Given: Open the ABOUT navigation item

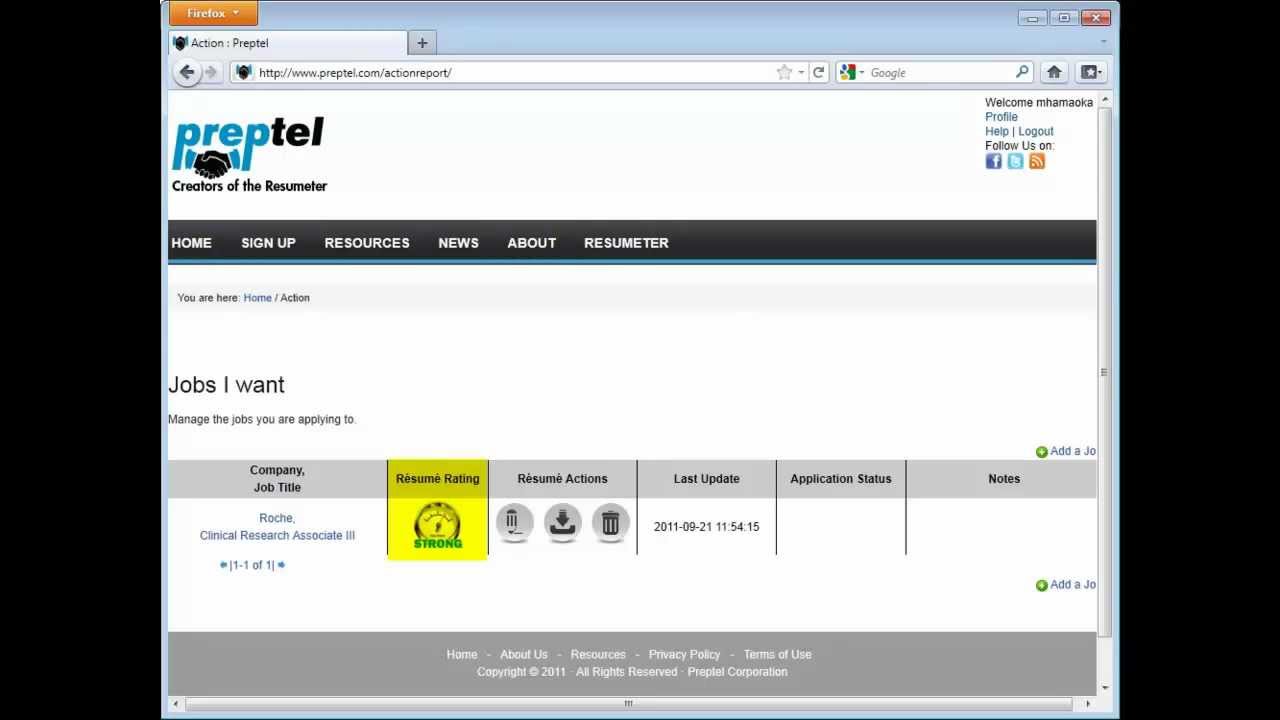Looking at the screenshot, I should pos(531,243).
